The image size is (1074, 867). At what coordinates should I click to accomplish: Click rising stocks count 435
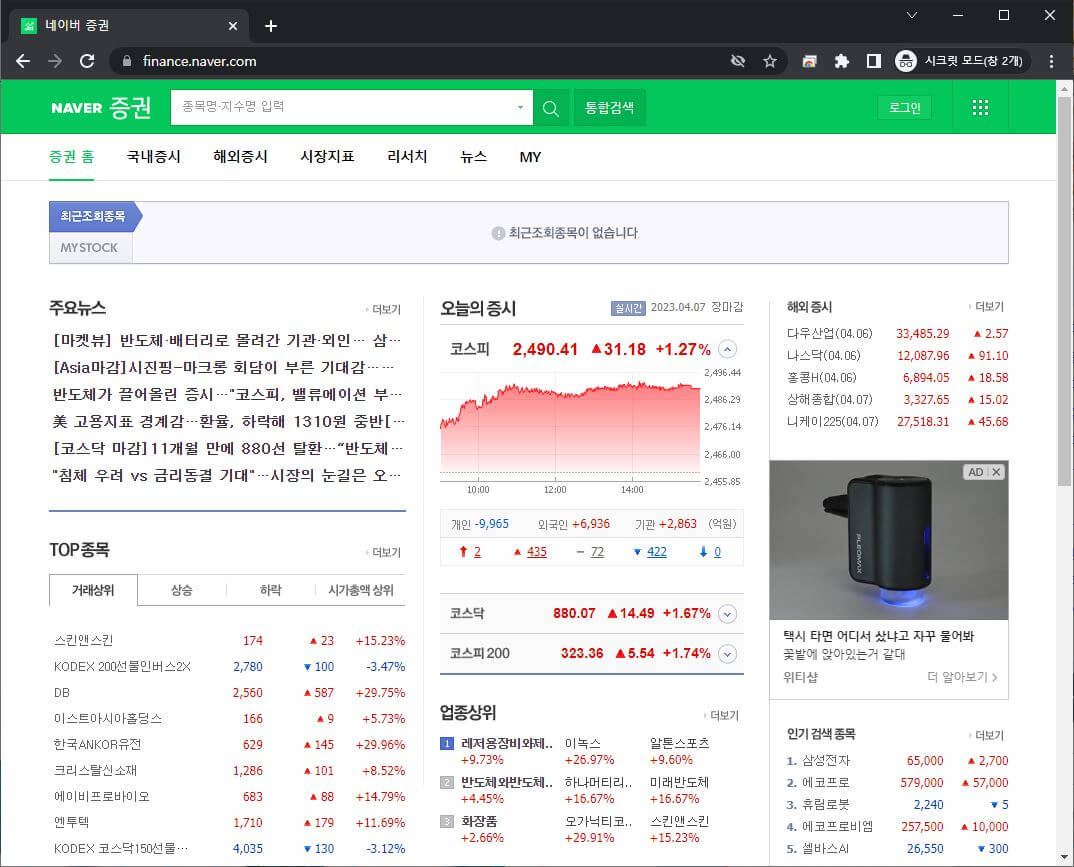536,552
